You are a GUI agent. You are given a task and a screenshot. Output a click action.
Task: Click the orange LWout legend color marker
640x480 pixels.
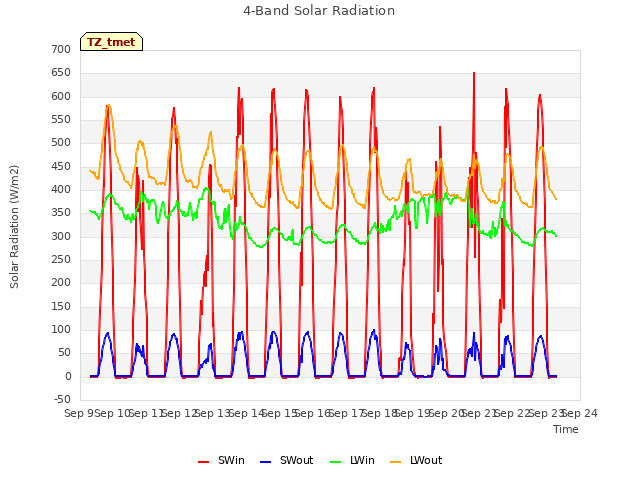[396, 462]
